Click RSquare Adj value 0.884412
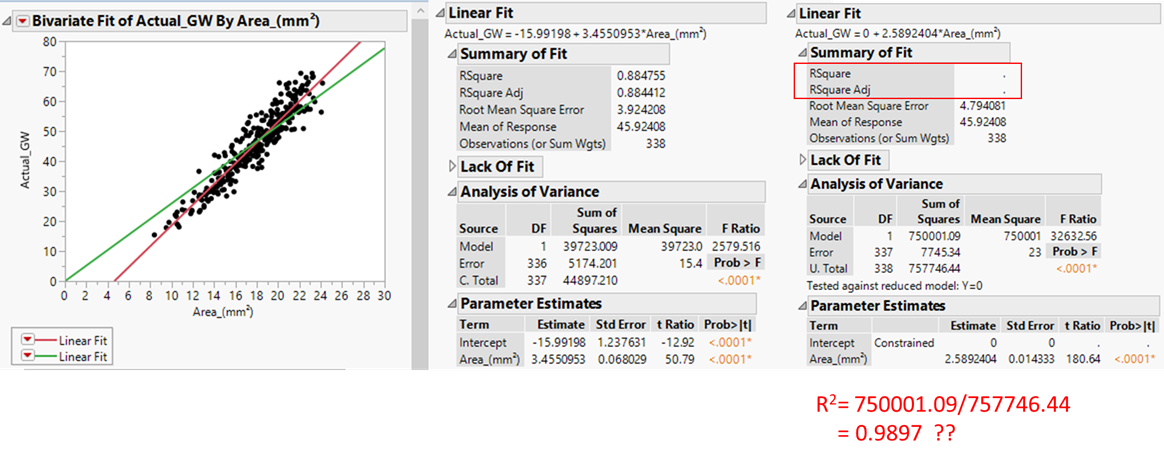The height and width of the screenshot is (462, 1164). pyautogui.click(x=639, y=92)
